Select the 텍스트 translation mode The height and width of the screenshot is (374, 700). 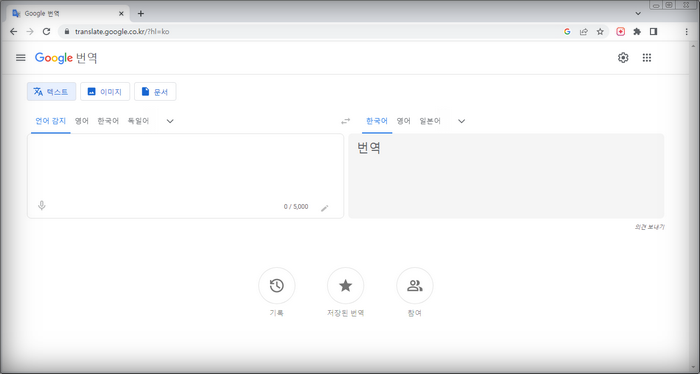click(51, 91)
